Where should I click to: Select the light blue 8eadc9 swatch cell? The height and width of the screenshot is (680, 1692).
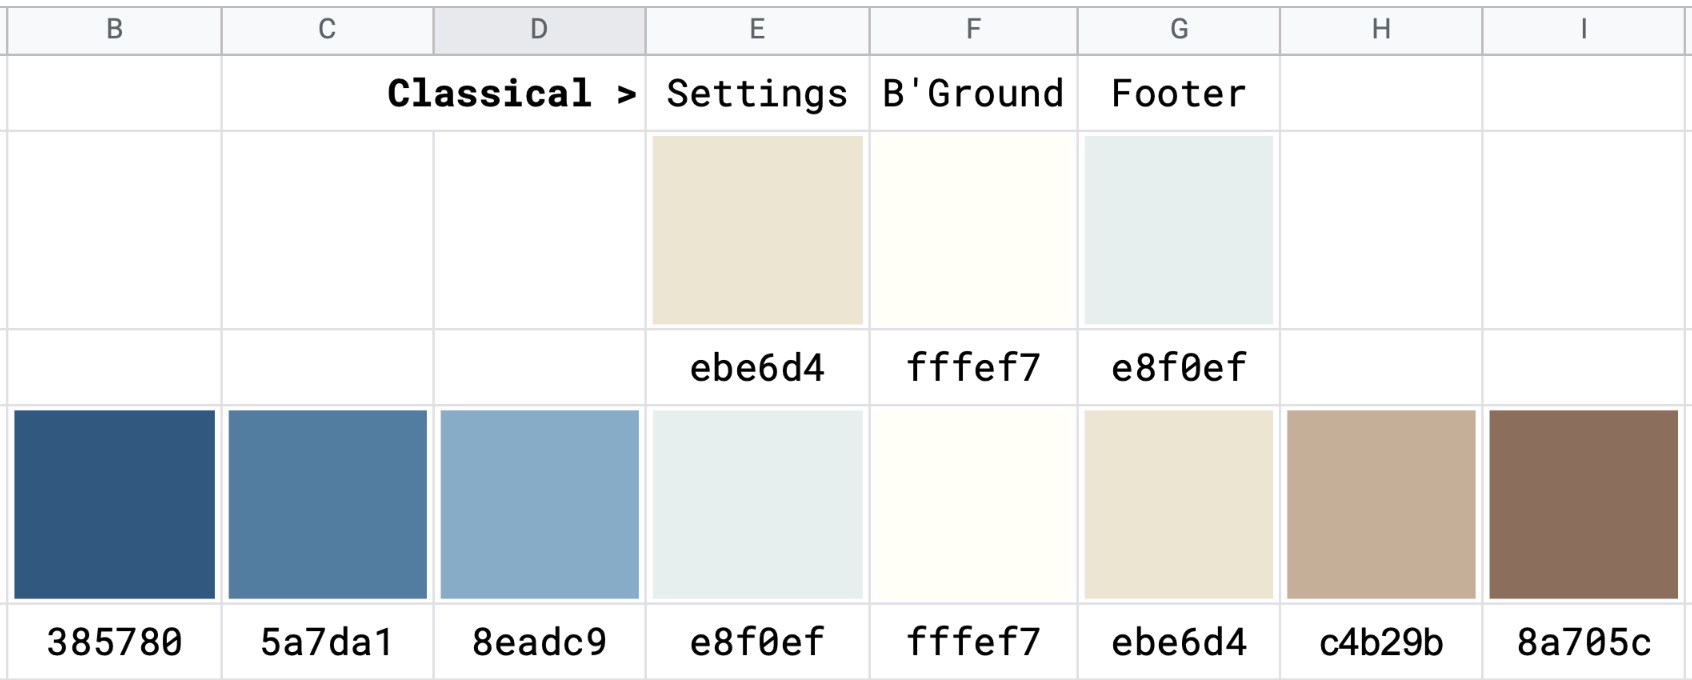(539, 504)
